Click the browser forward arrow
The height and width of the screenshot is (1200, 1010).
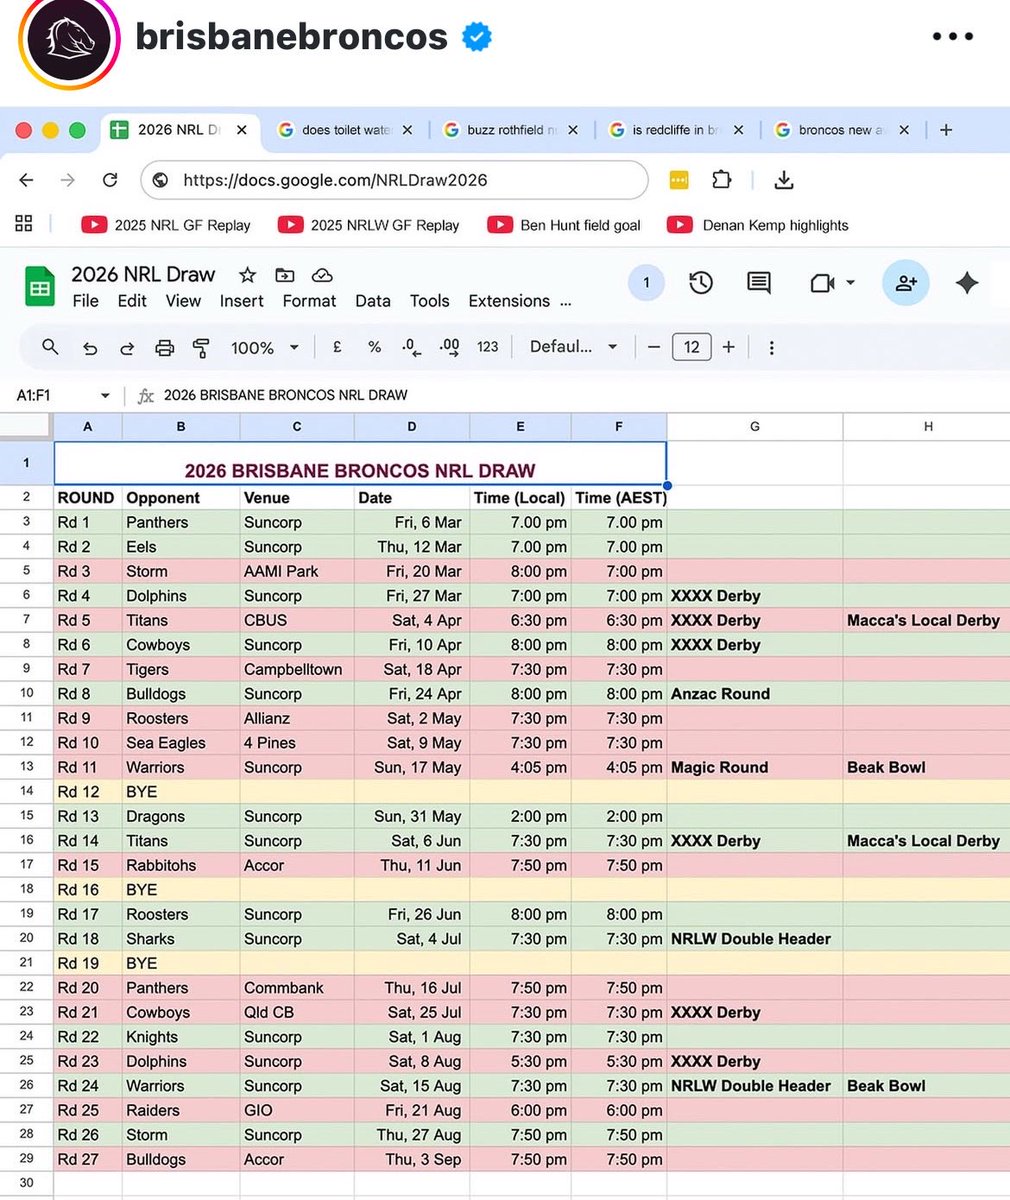[67, 180]
